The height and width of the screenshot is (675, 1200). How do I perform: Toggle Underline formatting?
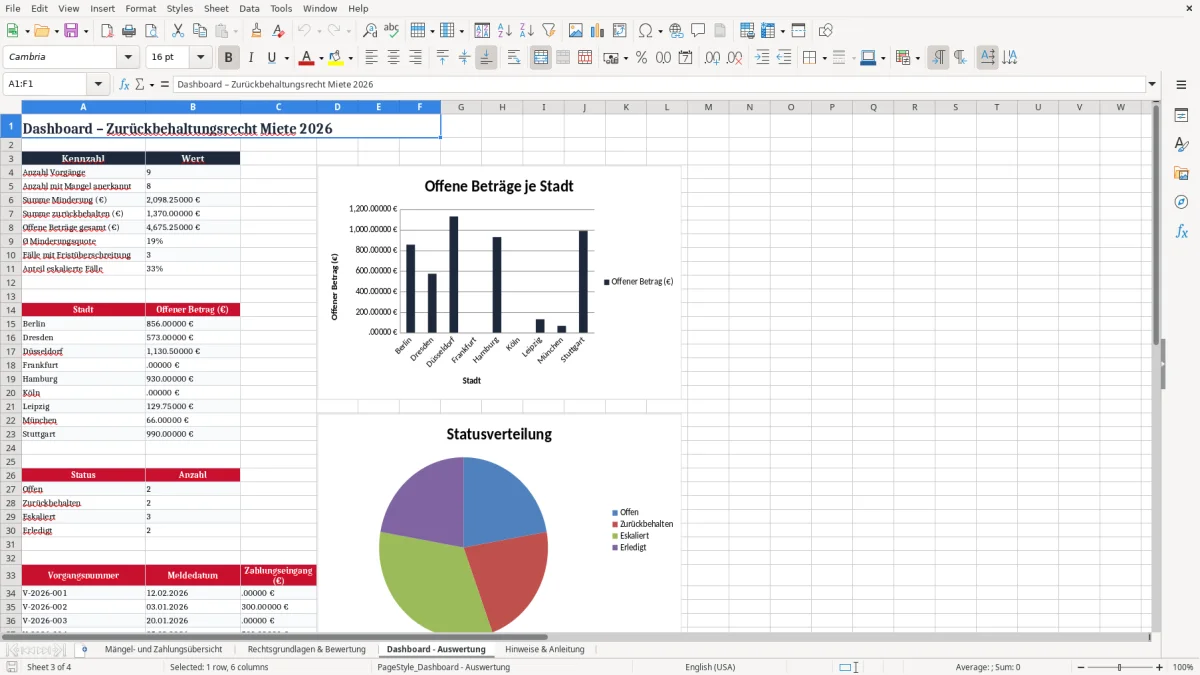pyautogui.click(x=272, y=58)
